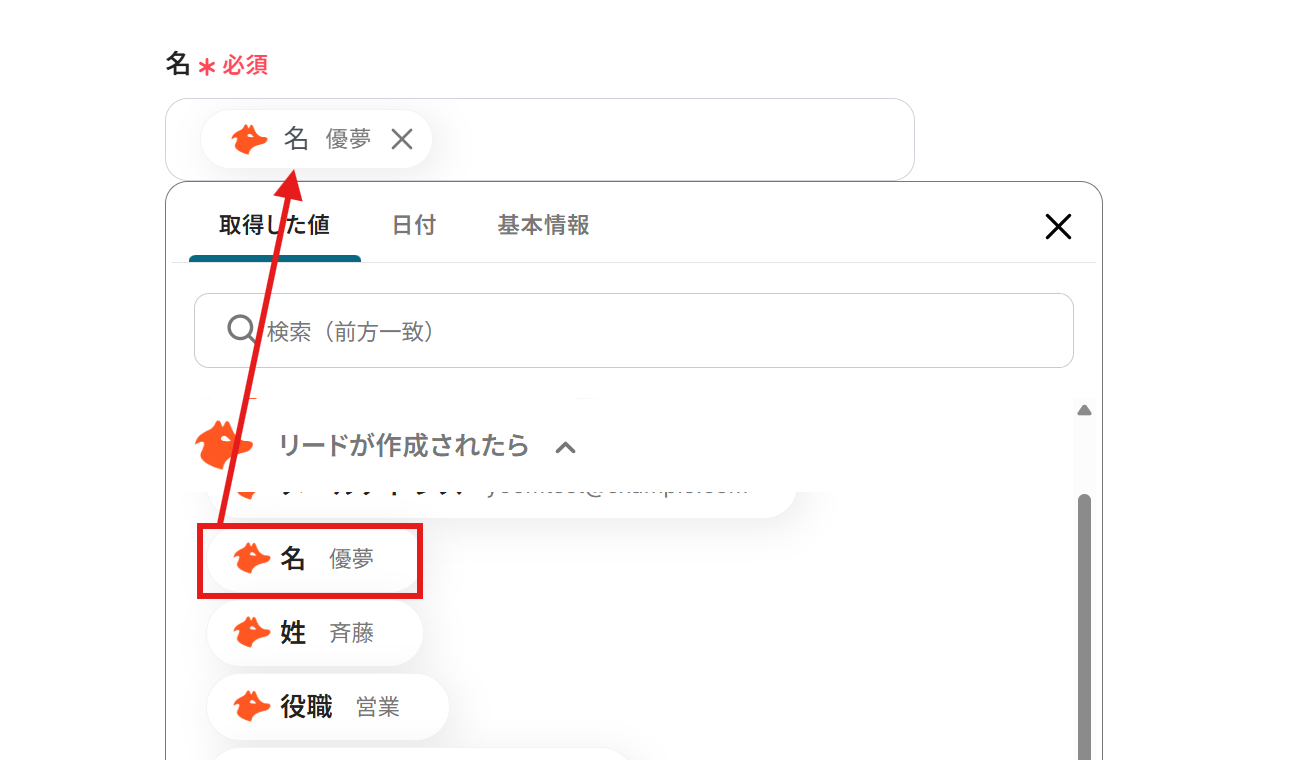Viewport: 1308px width, 760px height.
Task: Click the scrollbar up arrow
Action: coord(1083,410)
